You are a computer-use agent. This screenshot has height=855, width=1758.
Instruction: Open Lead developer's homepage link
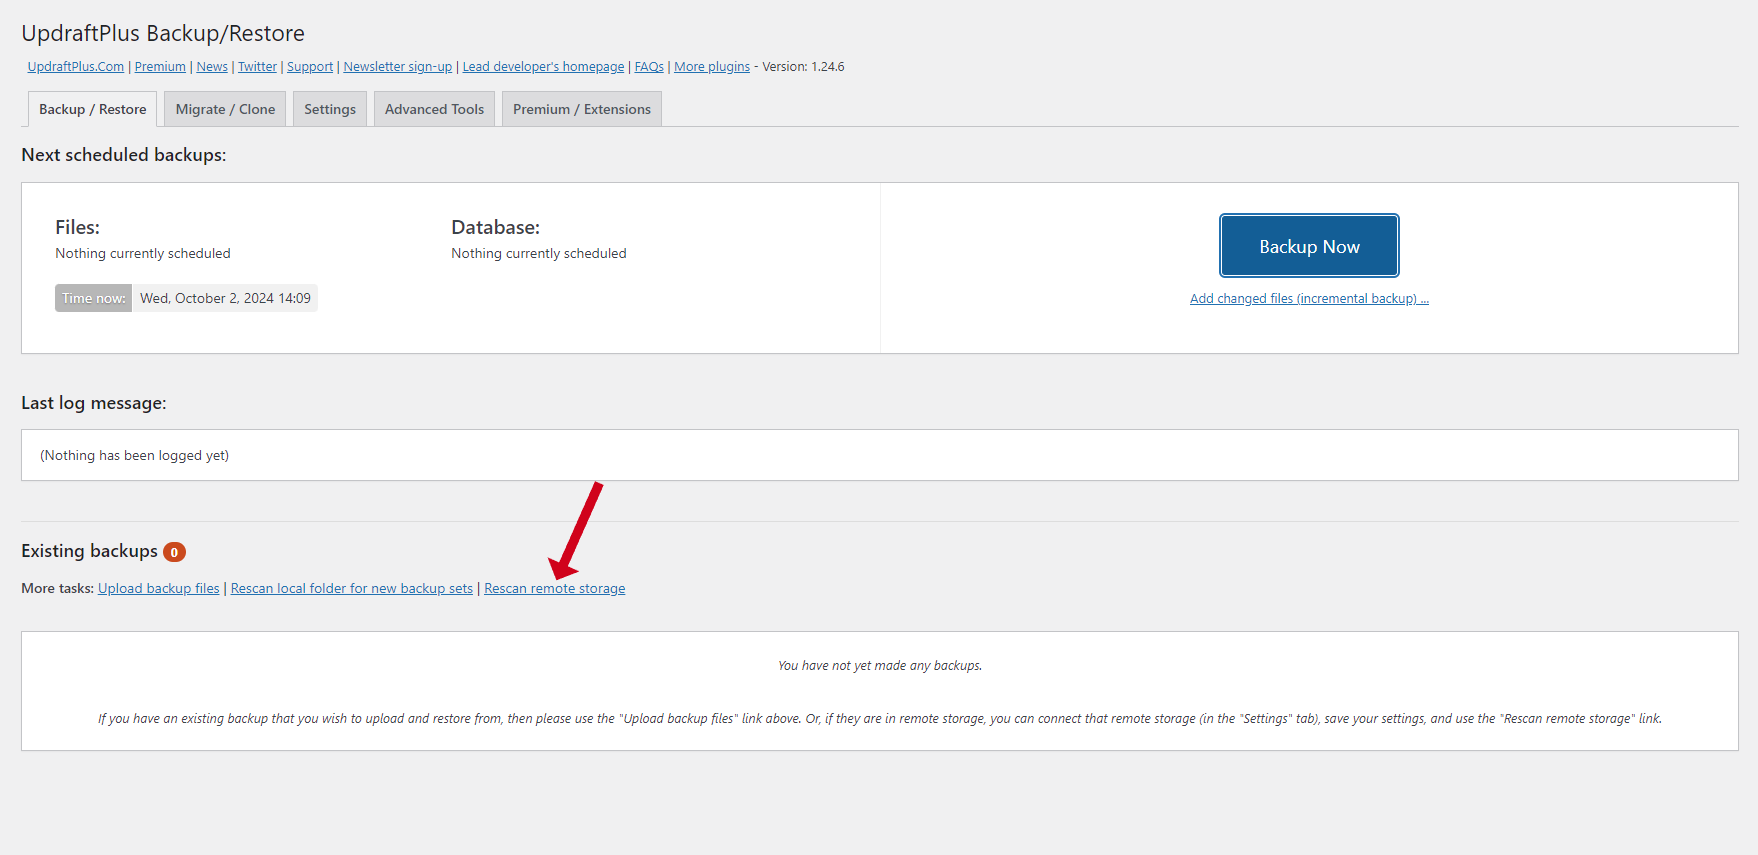(x=543, y=67)
